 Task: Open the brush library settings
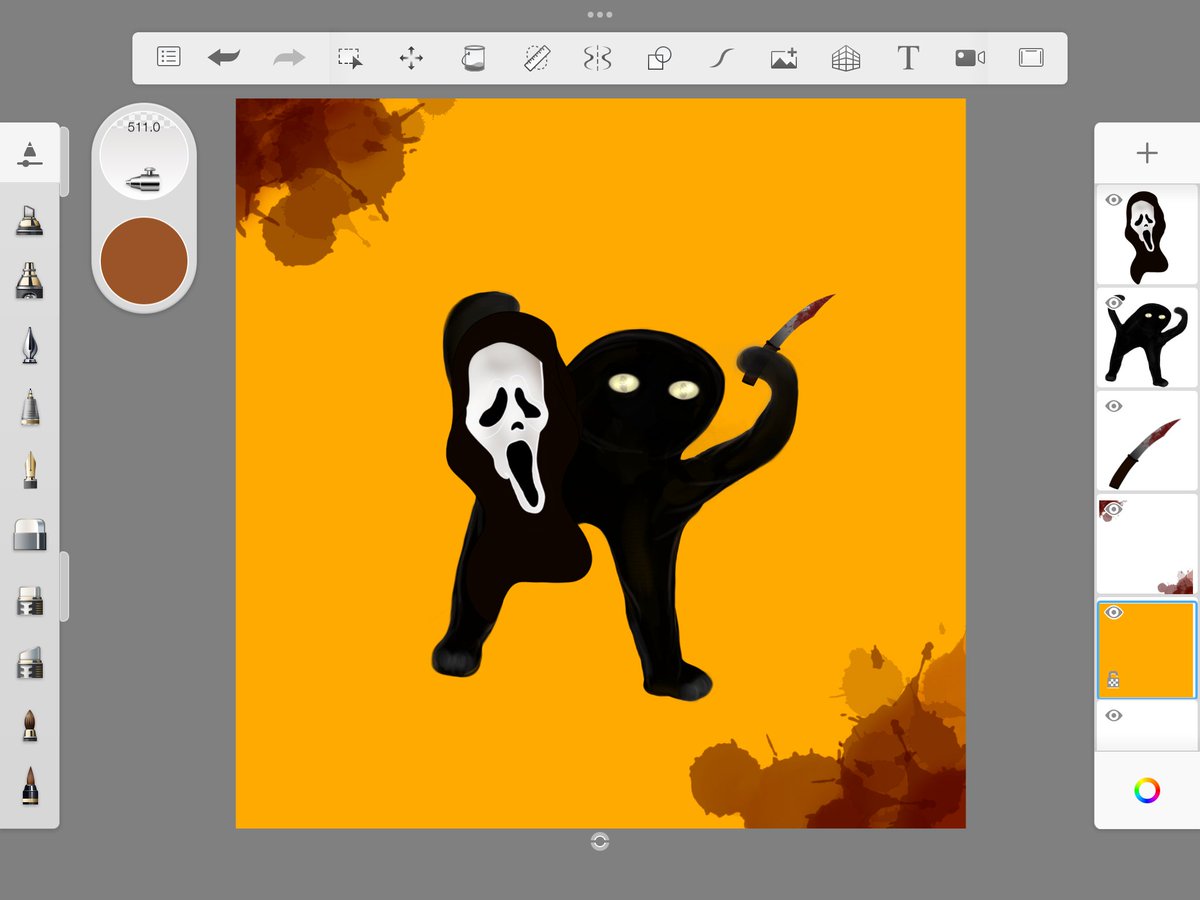click(x=30, y=153)
